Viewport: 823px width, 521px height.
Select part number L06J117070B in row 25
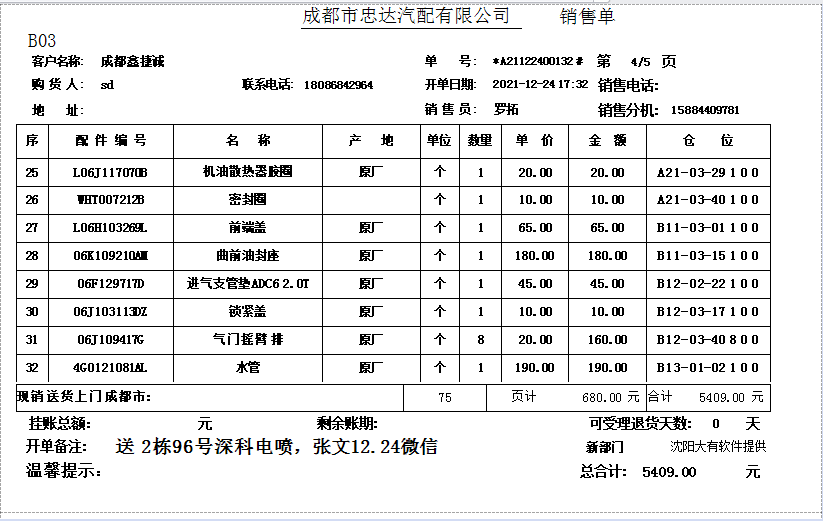tap(110, 173)
